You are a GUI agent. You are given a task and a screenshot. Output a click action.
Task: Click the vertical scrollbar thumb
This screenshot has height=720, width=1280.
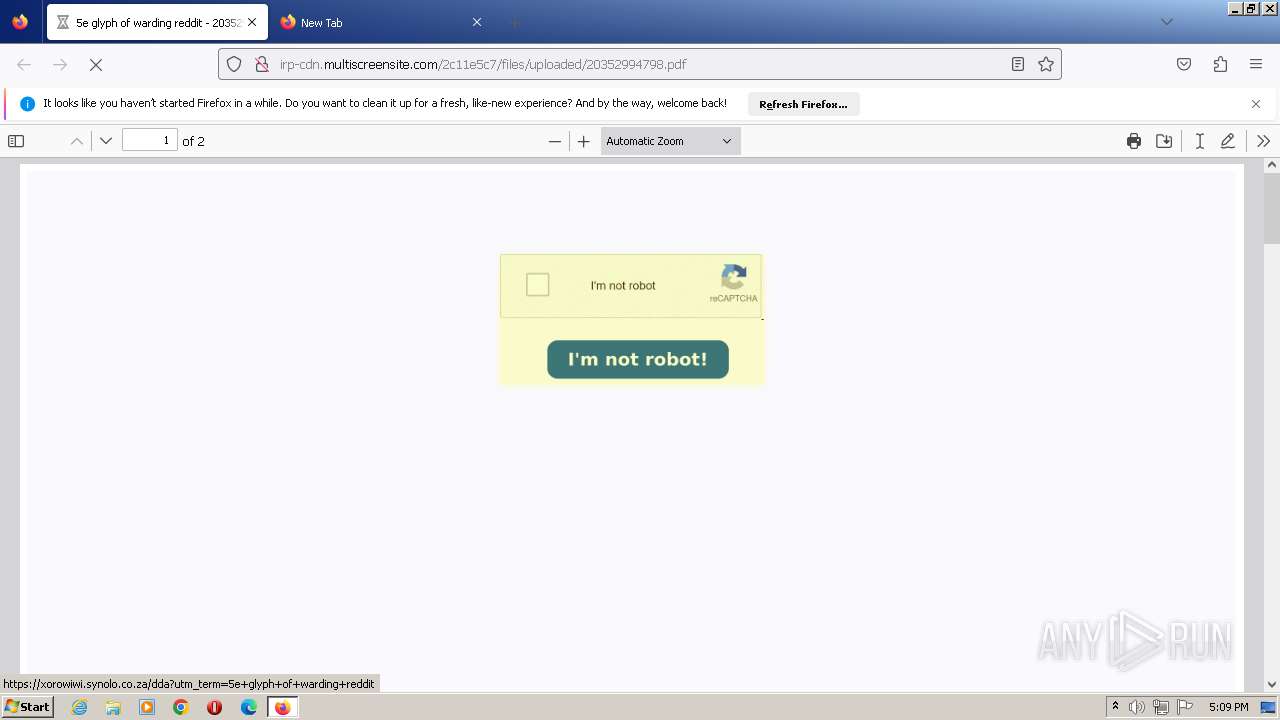[1272, 210]
